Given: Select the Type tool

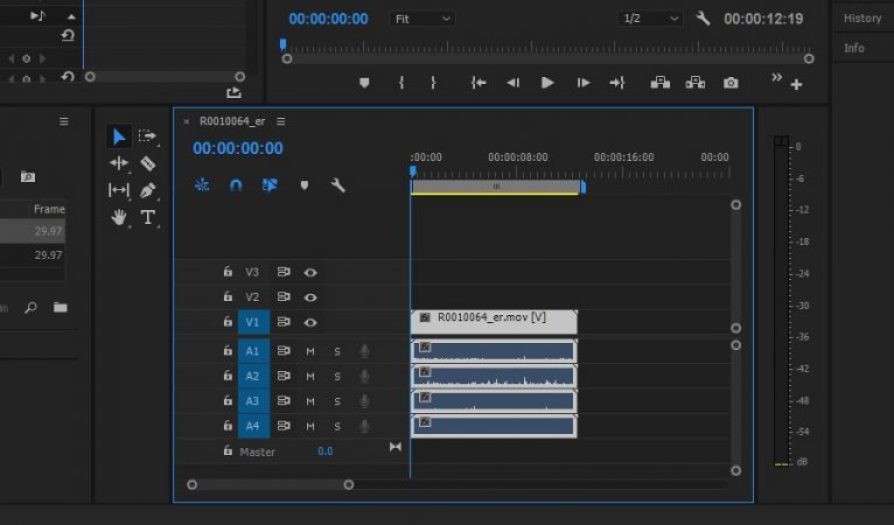Looking at the screenshot, I should pos(148,217).
